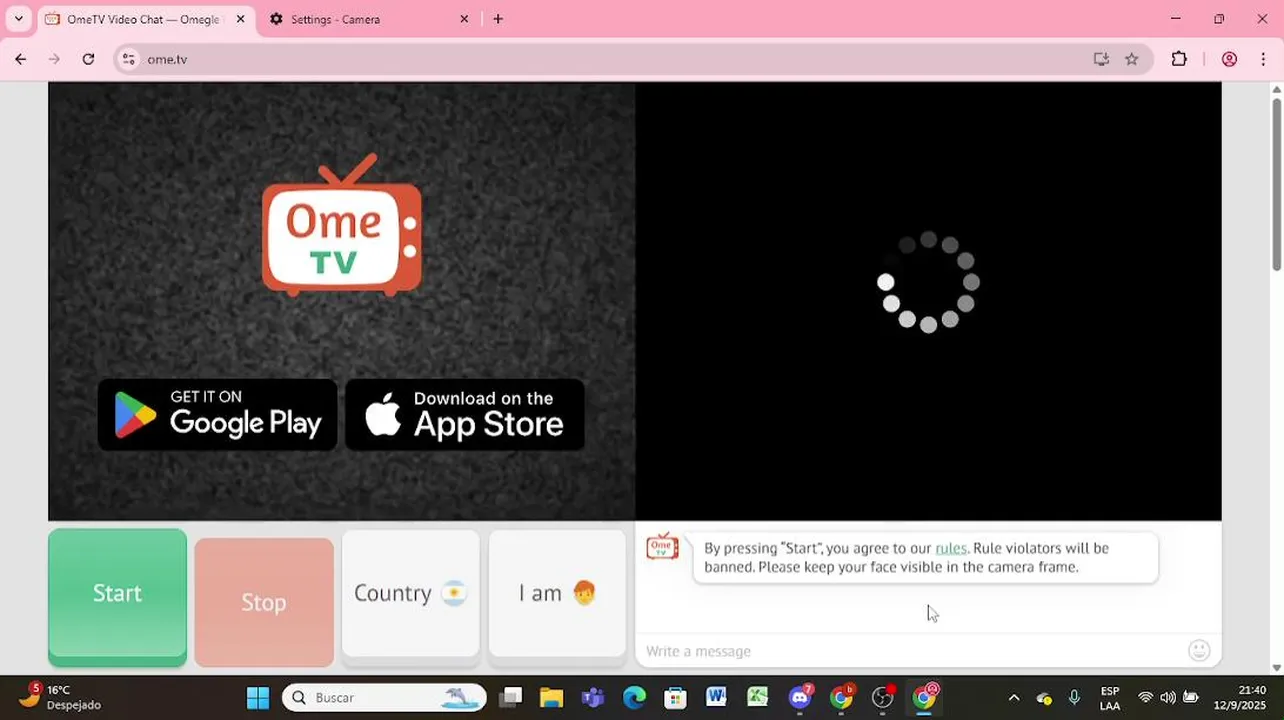Open the 'I am' gender selector

click(x=557, y=594)
